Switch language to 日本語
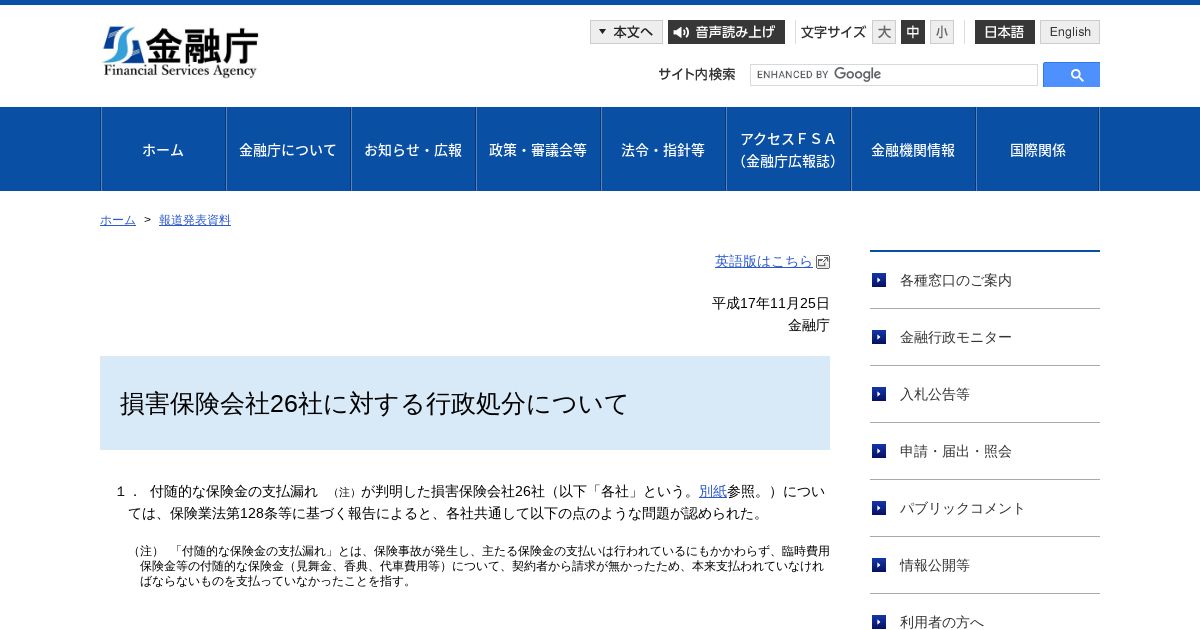This screenshot has height=630, width=1200. coord(1005,32)
